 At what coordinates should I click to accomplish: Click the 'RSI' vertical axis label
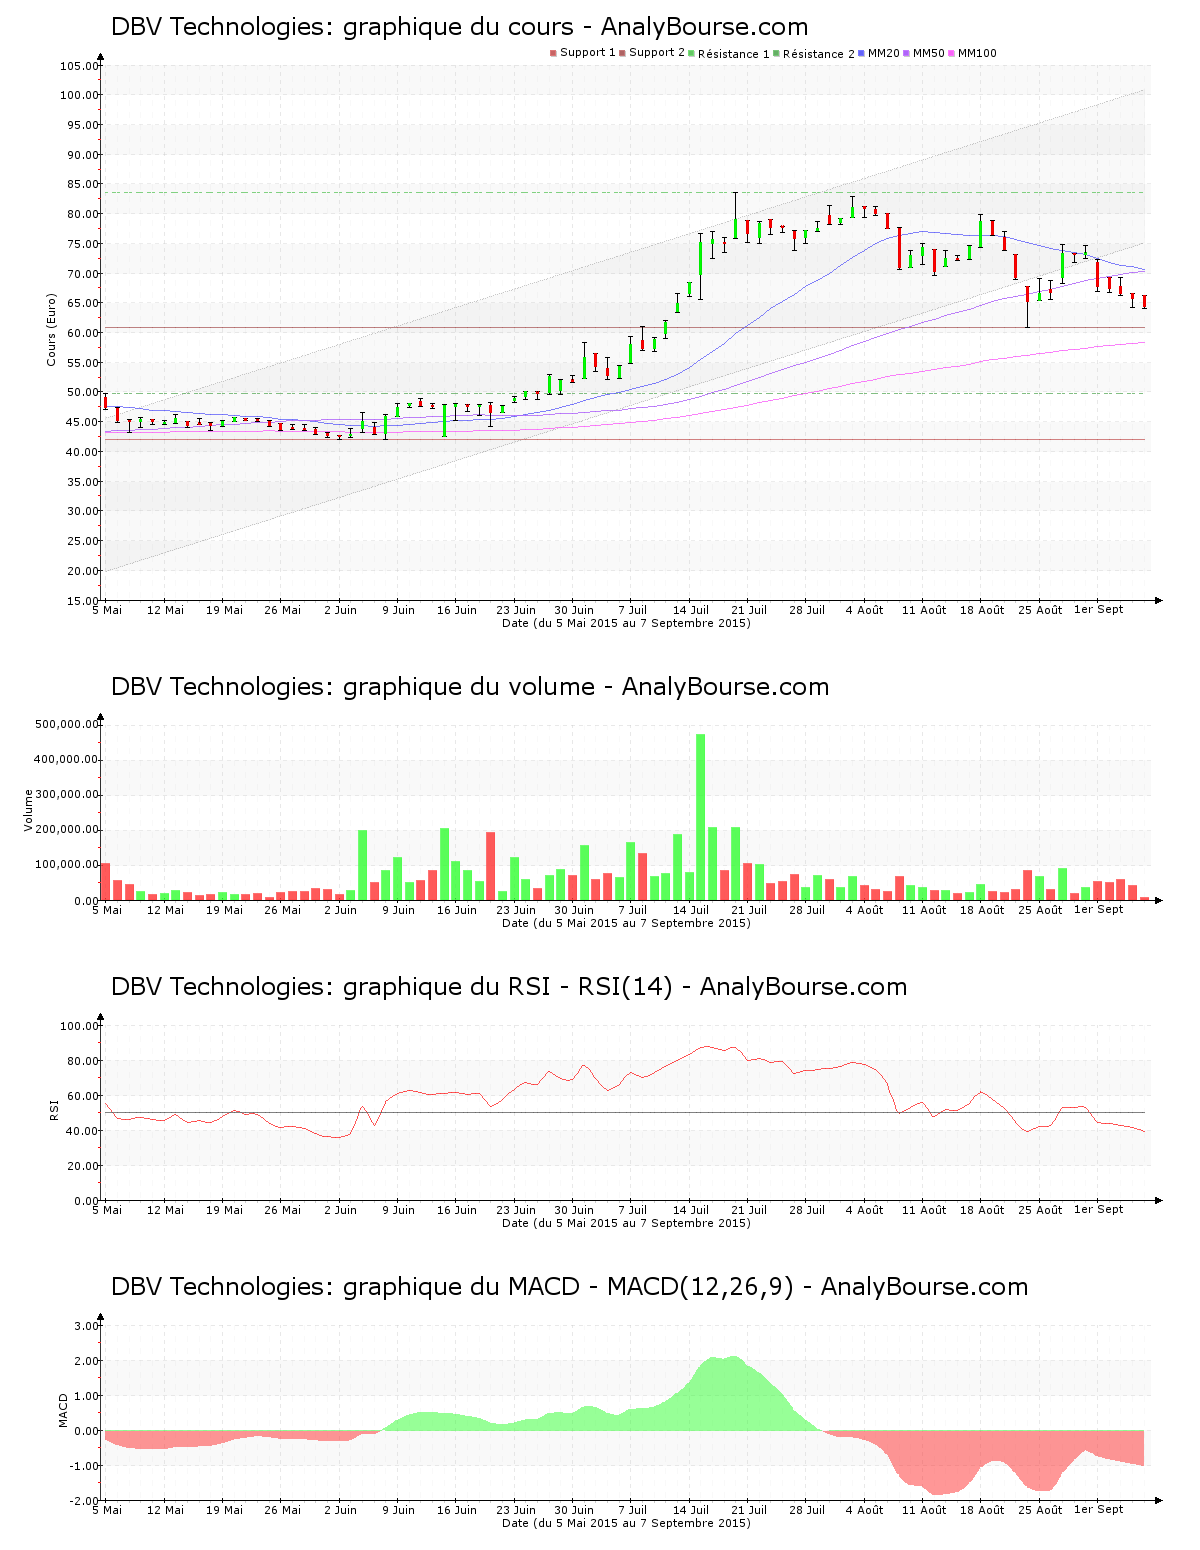coord(54,1109)
